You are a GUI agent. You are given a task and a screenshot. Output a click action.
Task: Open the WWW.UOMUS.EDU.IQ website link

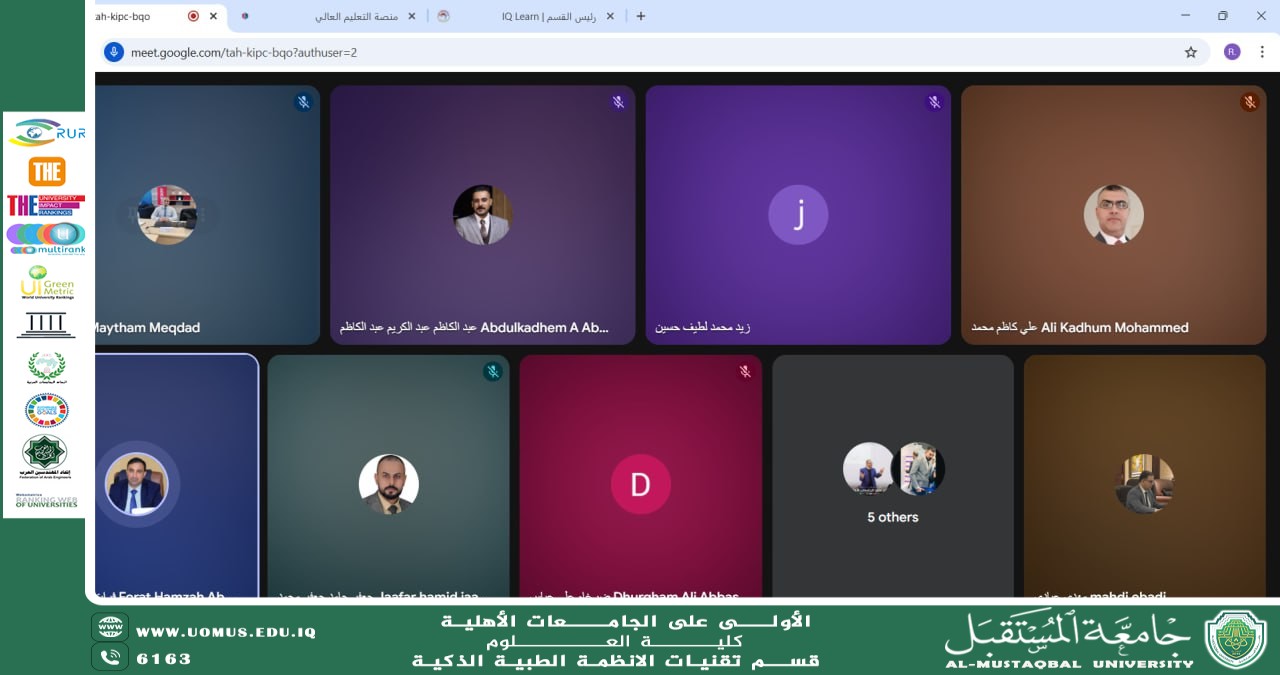tap(226, 632)
